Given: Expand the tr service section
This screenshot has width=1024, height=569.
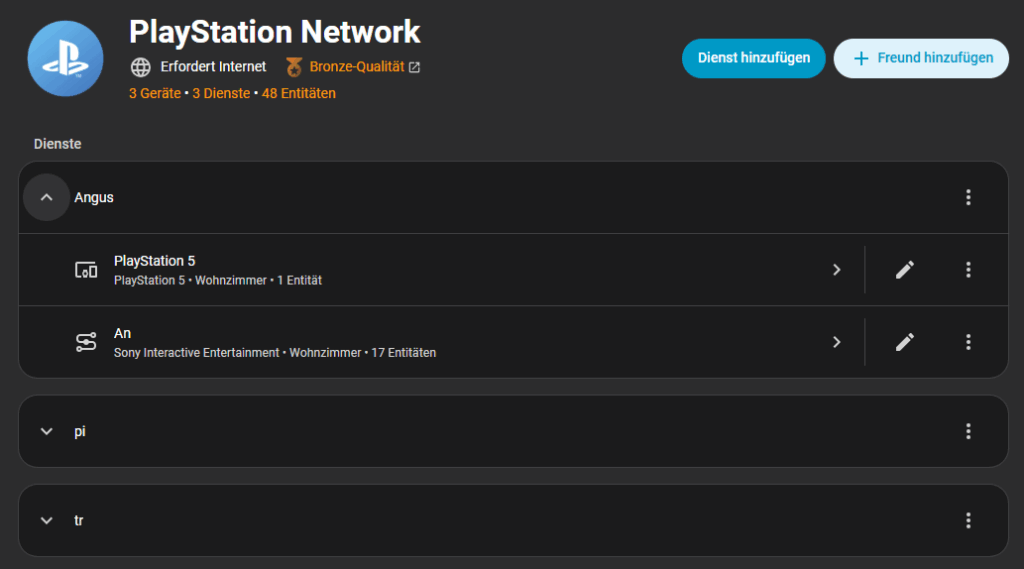Looking at the screenshot, I should point(46,521).
